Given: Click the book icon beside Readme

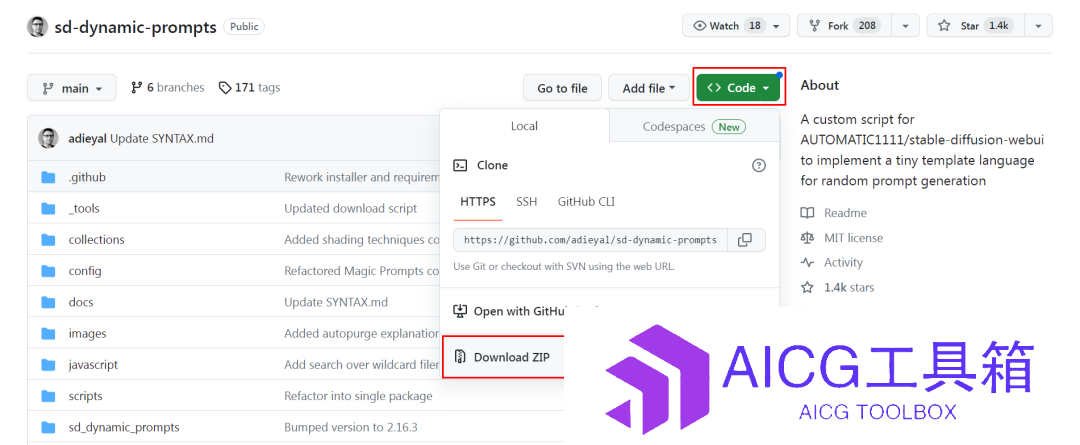Looking at the screenshot, I should tap(807, 213).
